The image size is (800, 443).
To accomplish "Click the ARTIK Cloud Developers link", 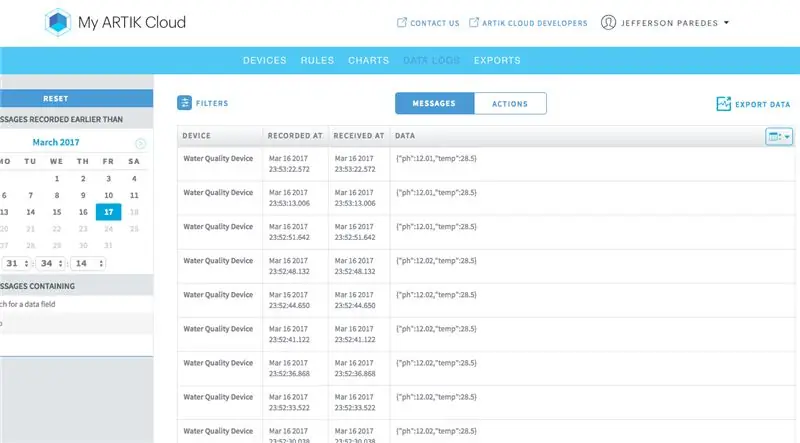I will click(x=535, y=23).
